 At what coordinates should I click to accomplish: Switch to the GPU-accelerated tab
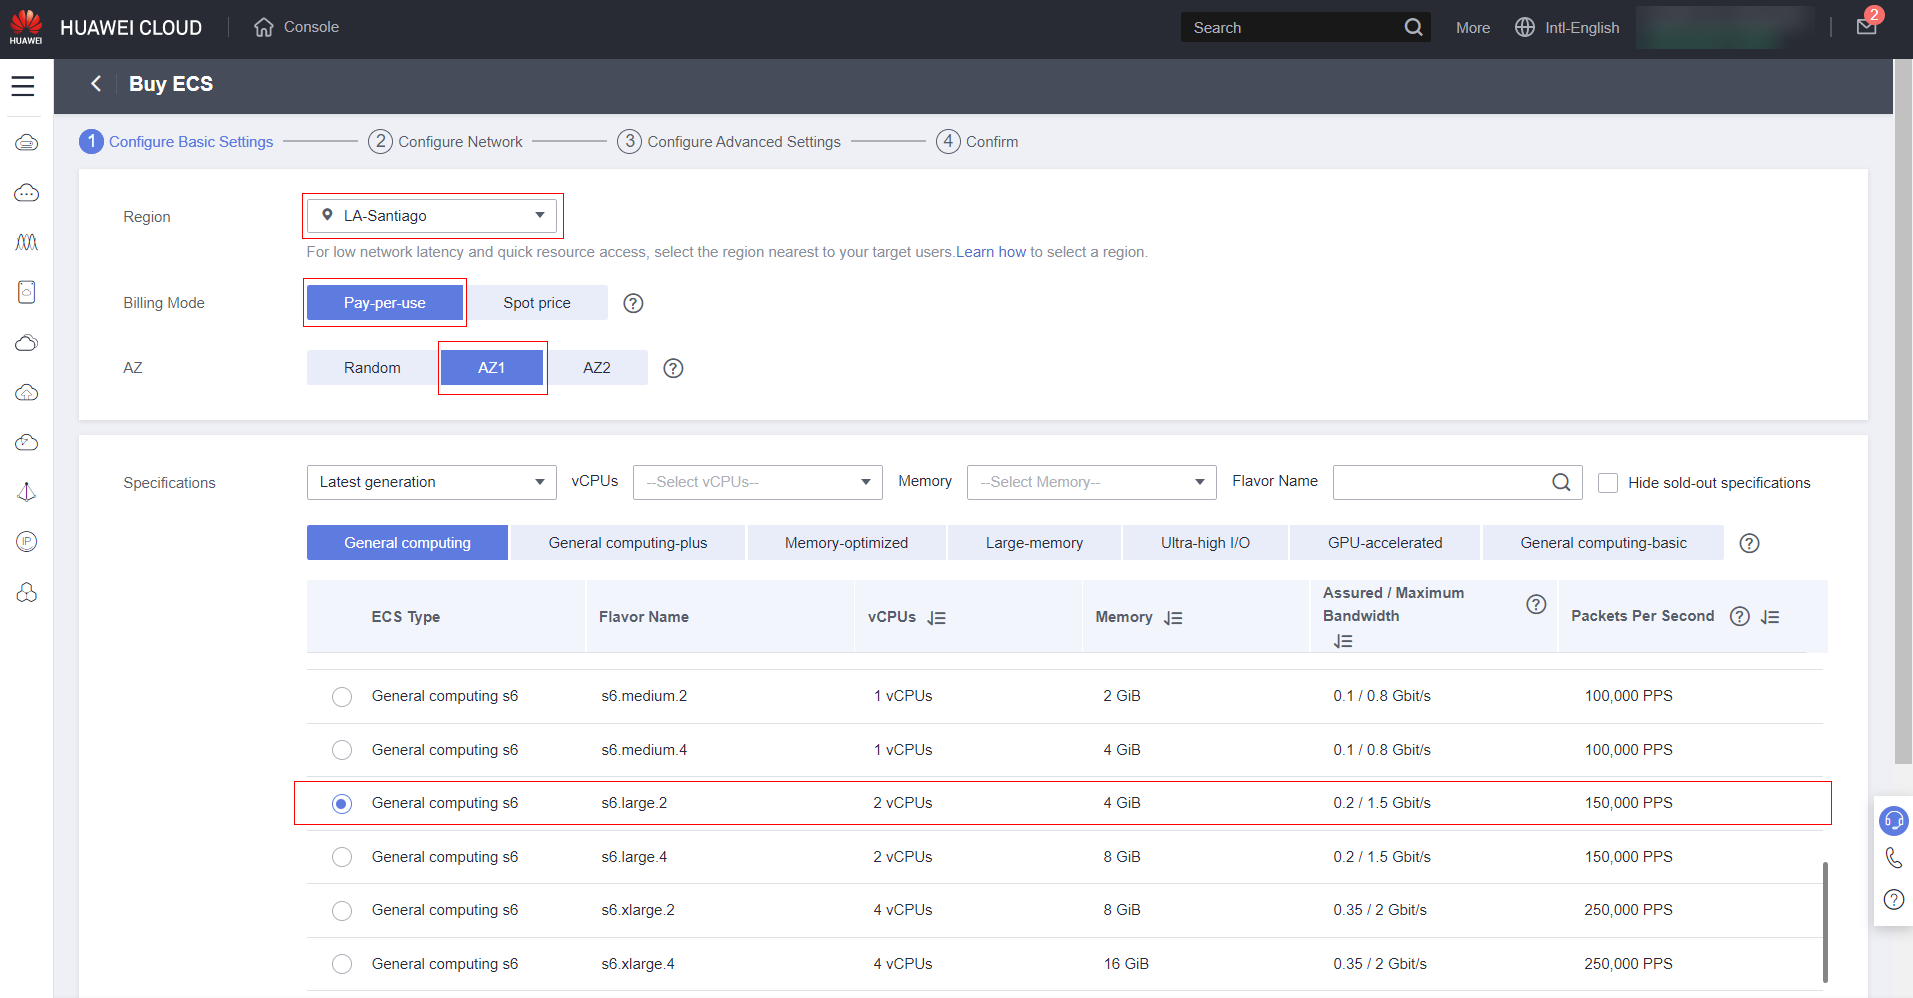pos(1384,543)
